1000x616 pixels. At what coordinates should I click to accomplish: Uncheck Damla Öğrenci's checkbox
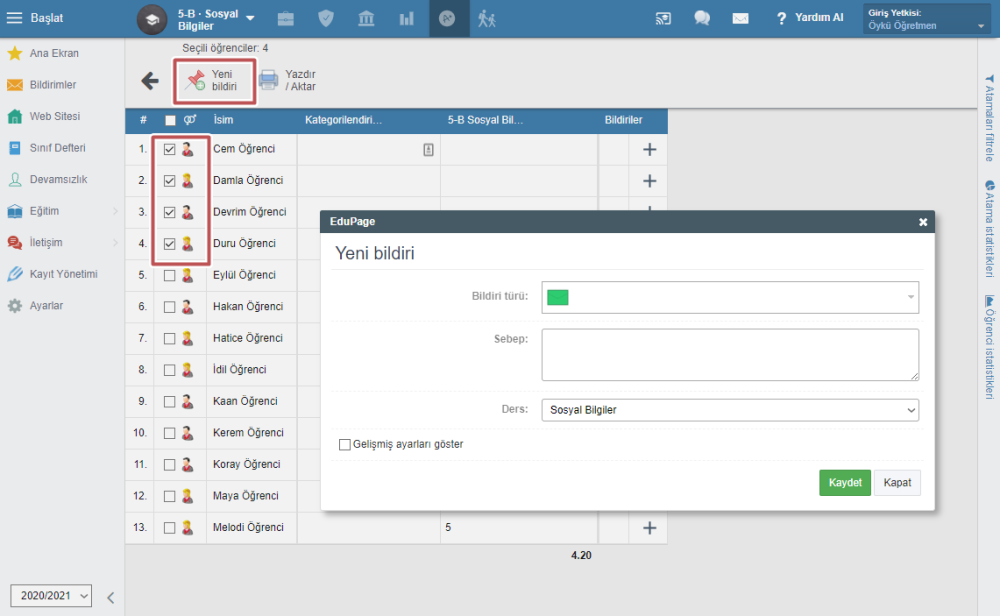coord(169,181)
